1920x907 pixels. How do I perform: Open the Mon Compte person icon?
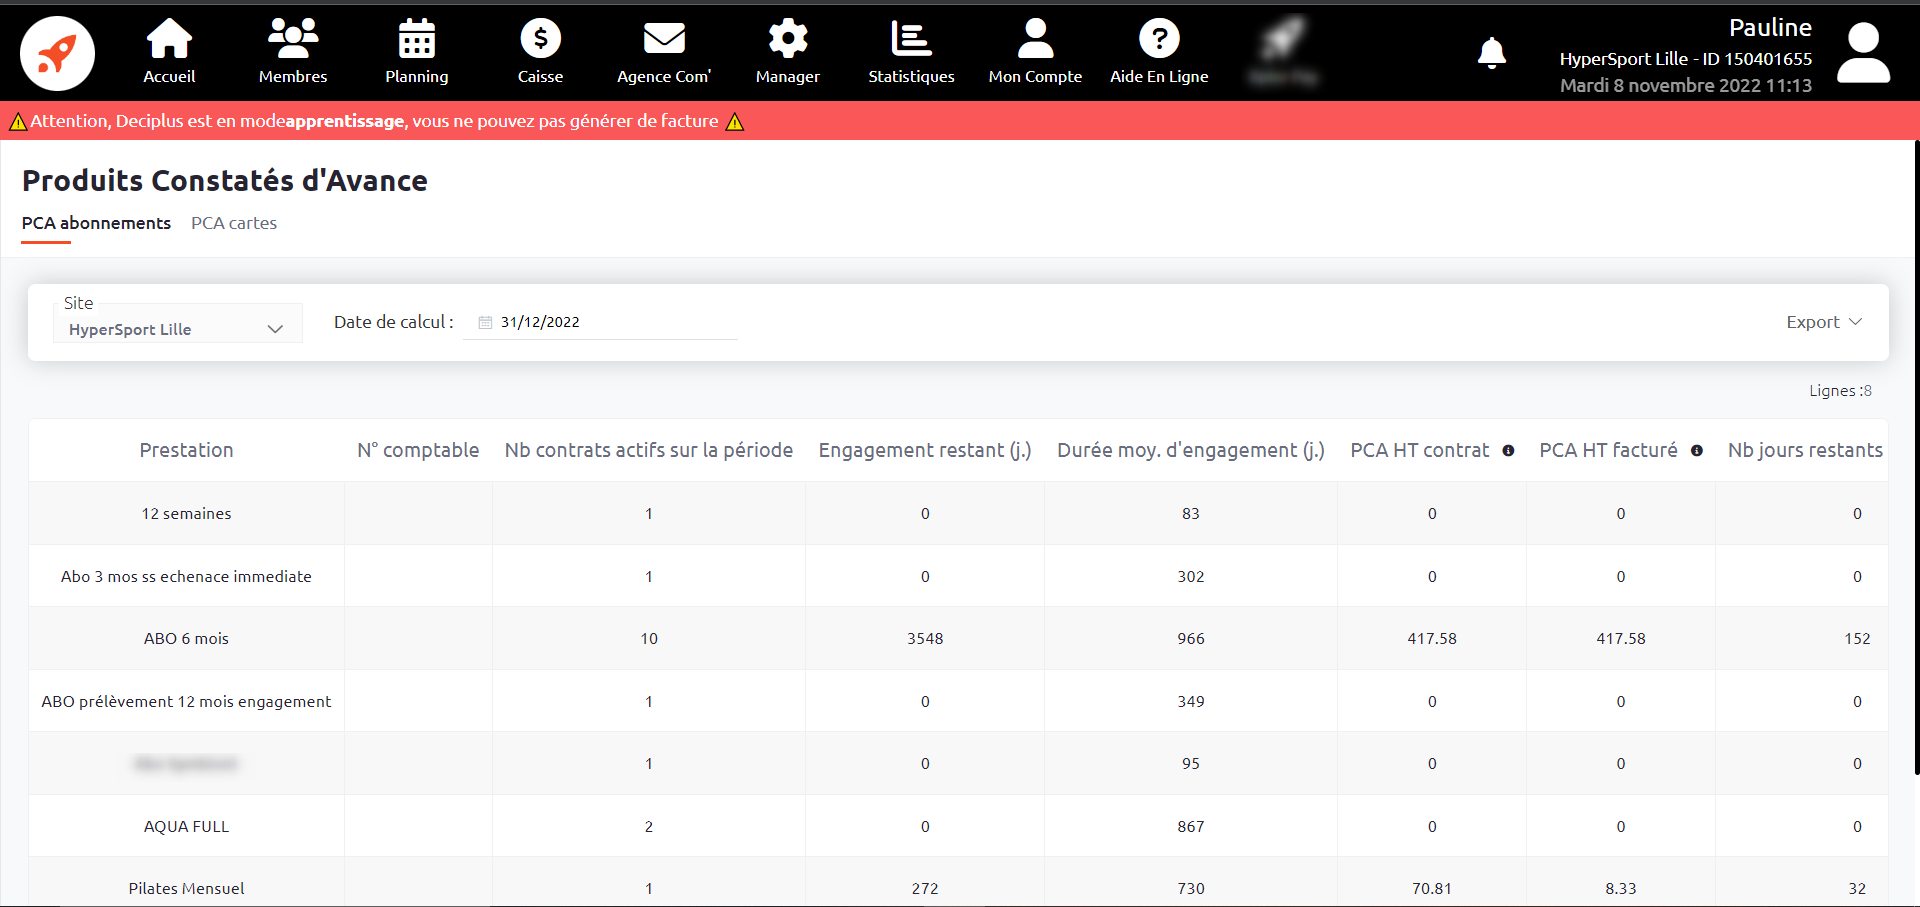(x=1035, y=39)
